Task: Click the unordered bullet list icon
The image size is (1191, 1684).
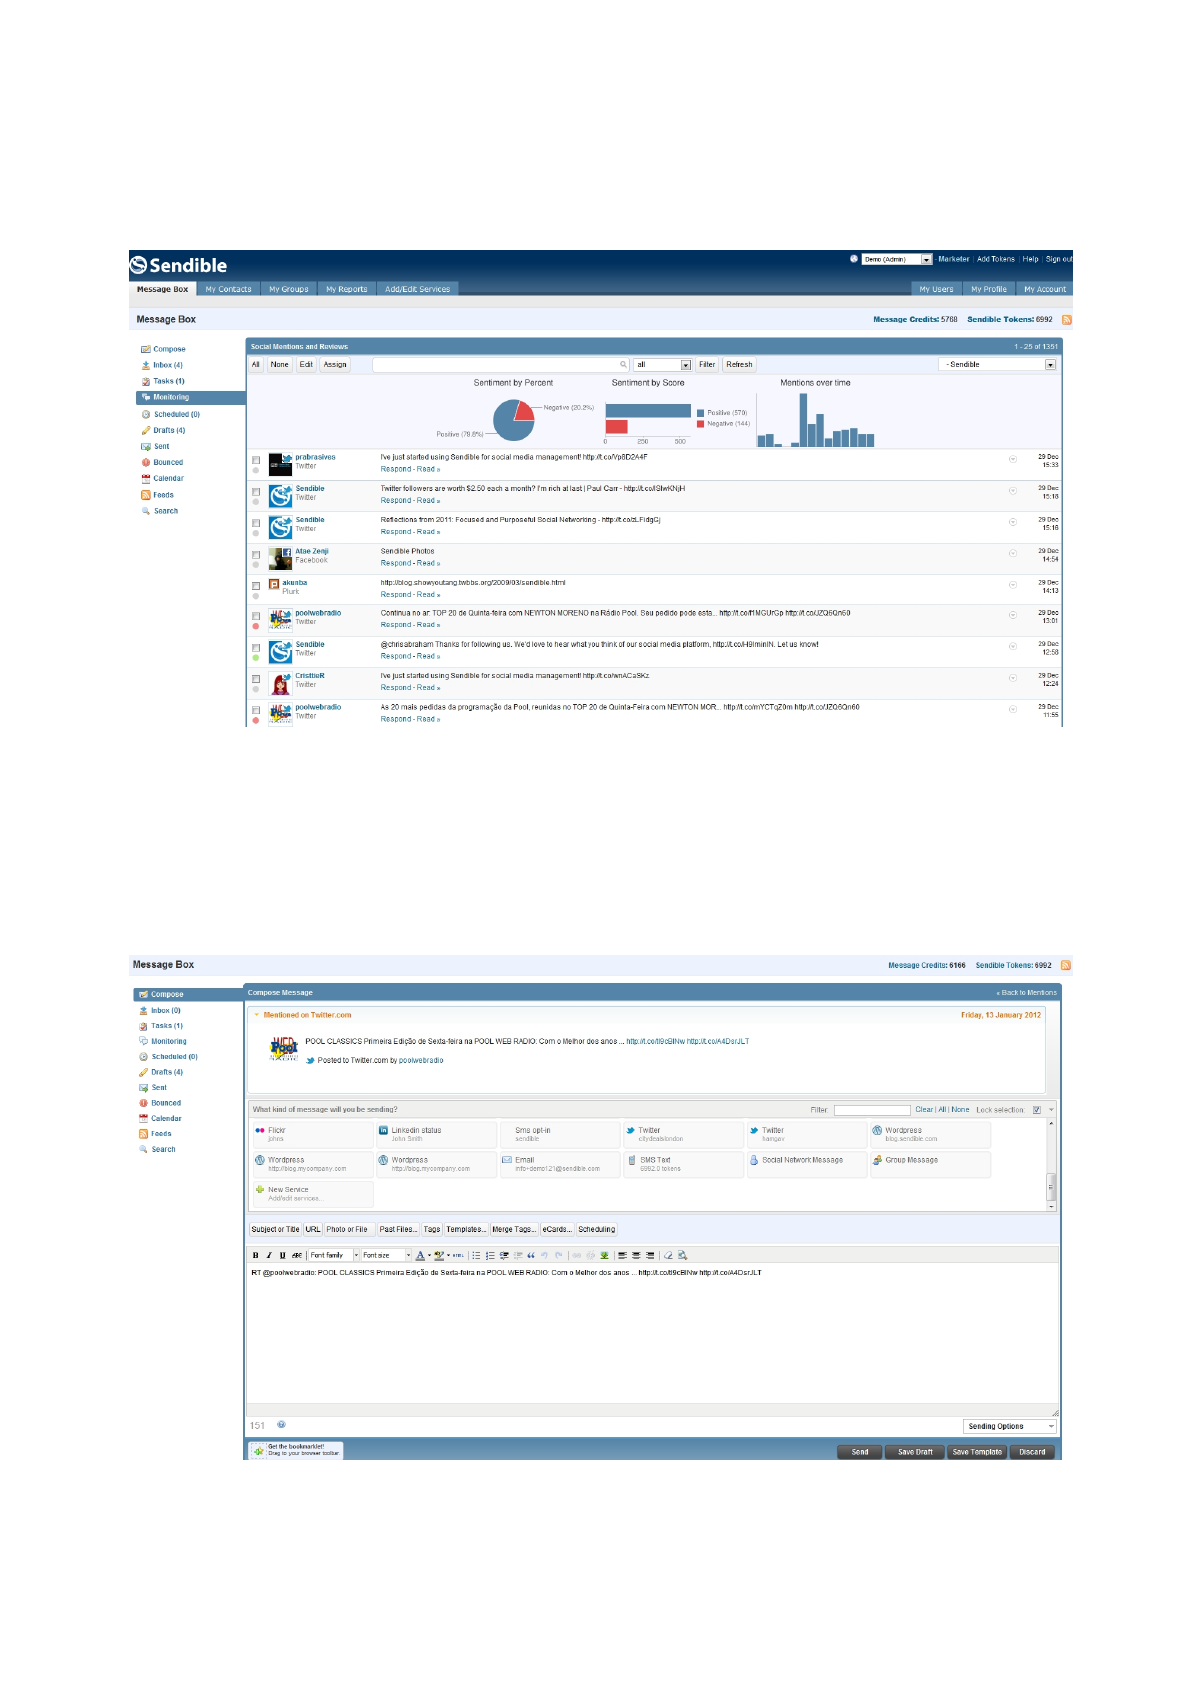Action: click(476, 1255)
